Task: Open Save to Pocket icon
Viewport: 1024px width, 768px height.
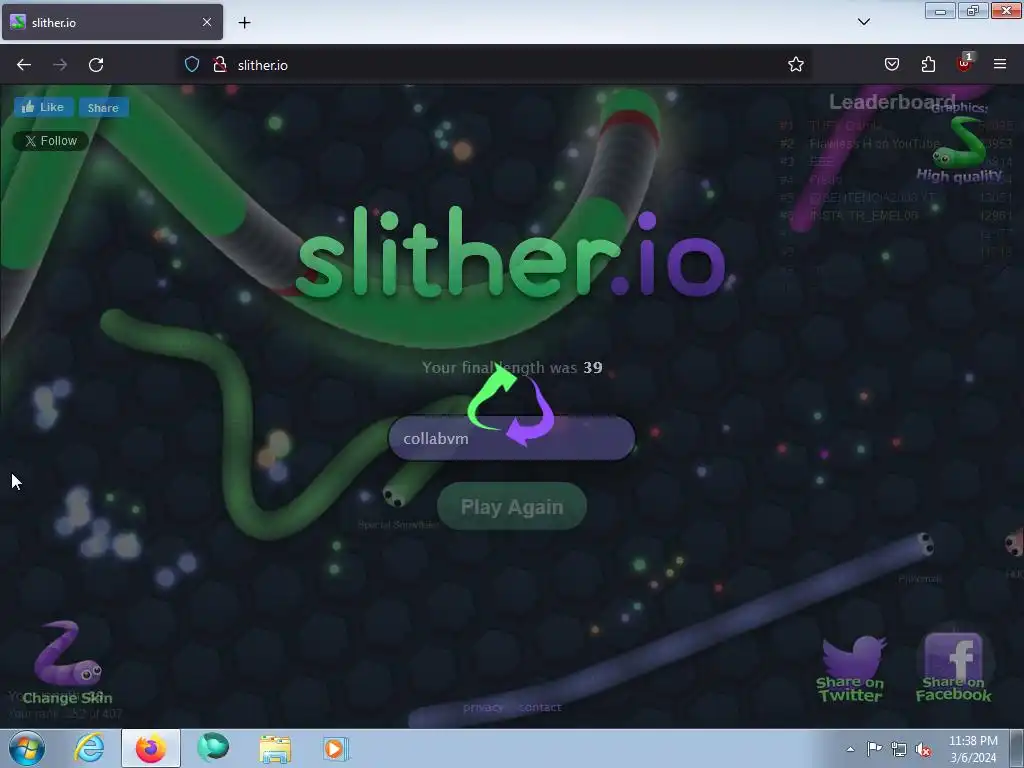Action: coord(892,65)
